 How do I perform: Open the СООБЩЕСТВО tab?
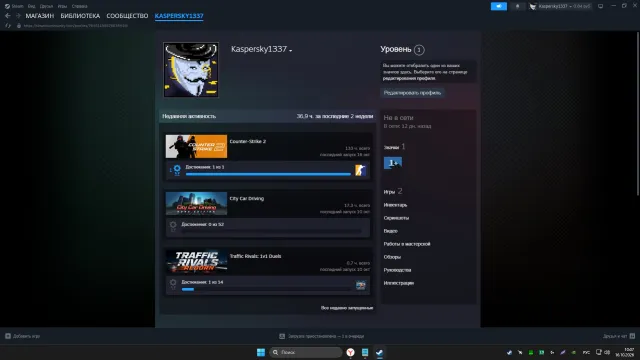(x=127, y=16)
